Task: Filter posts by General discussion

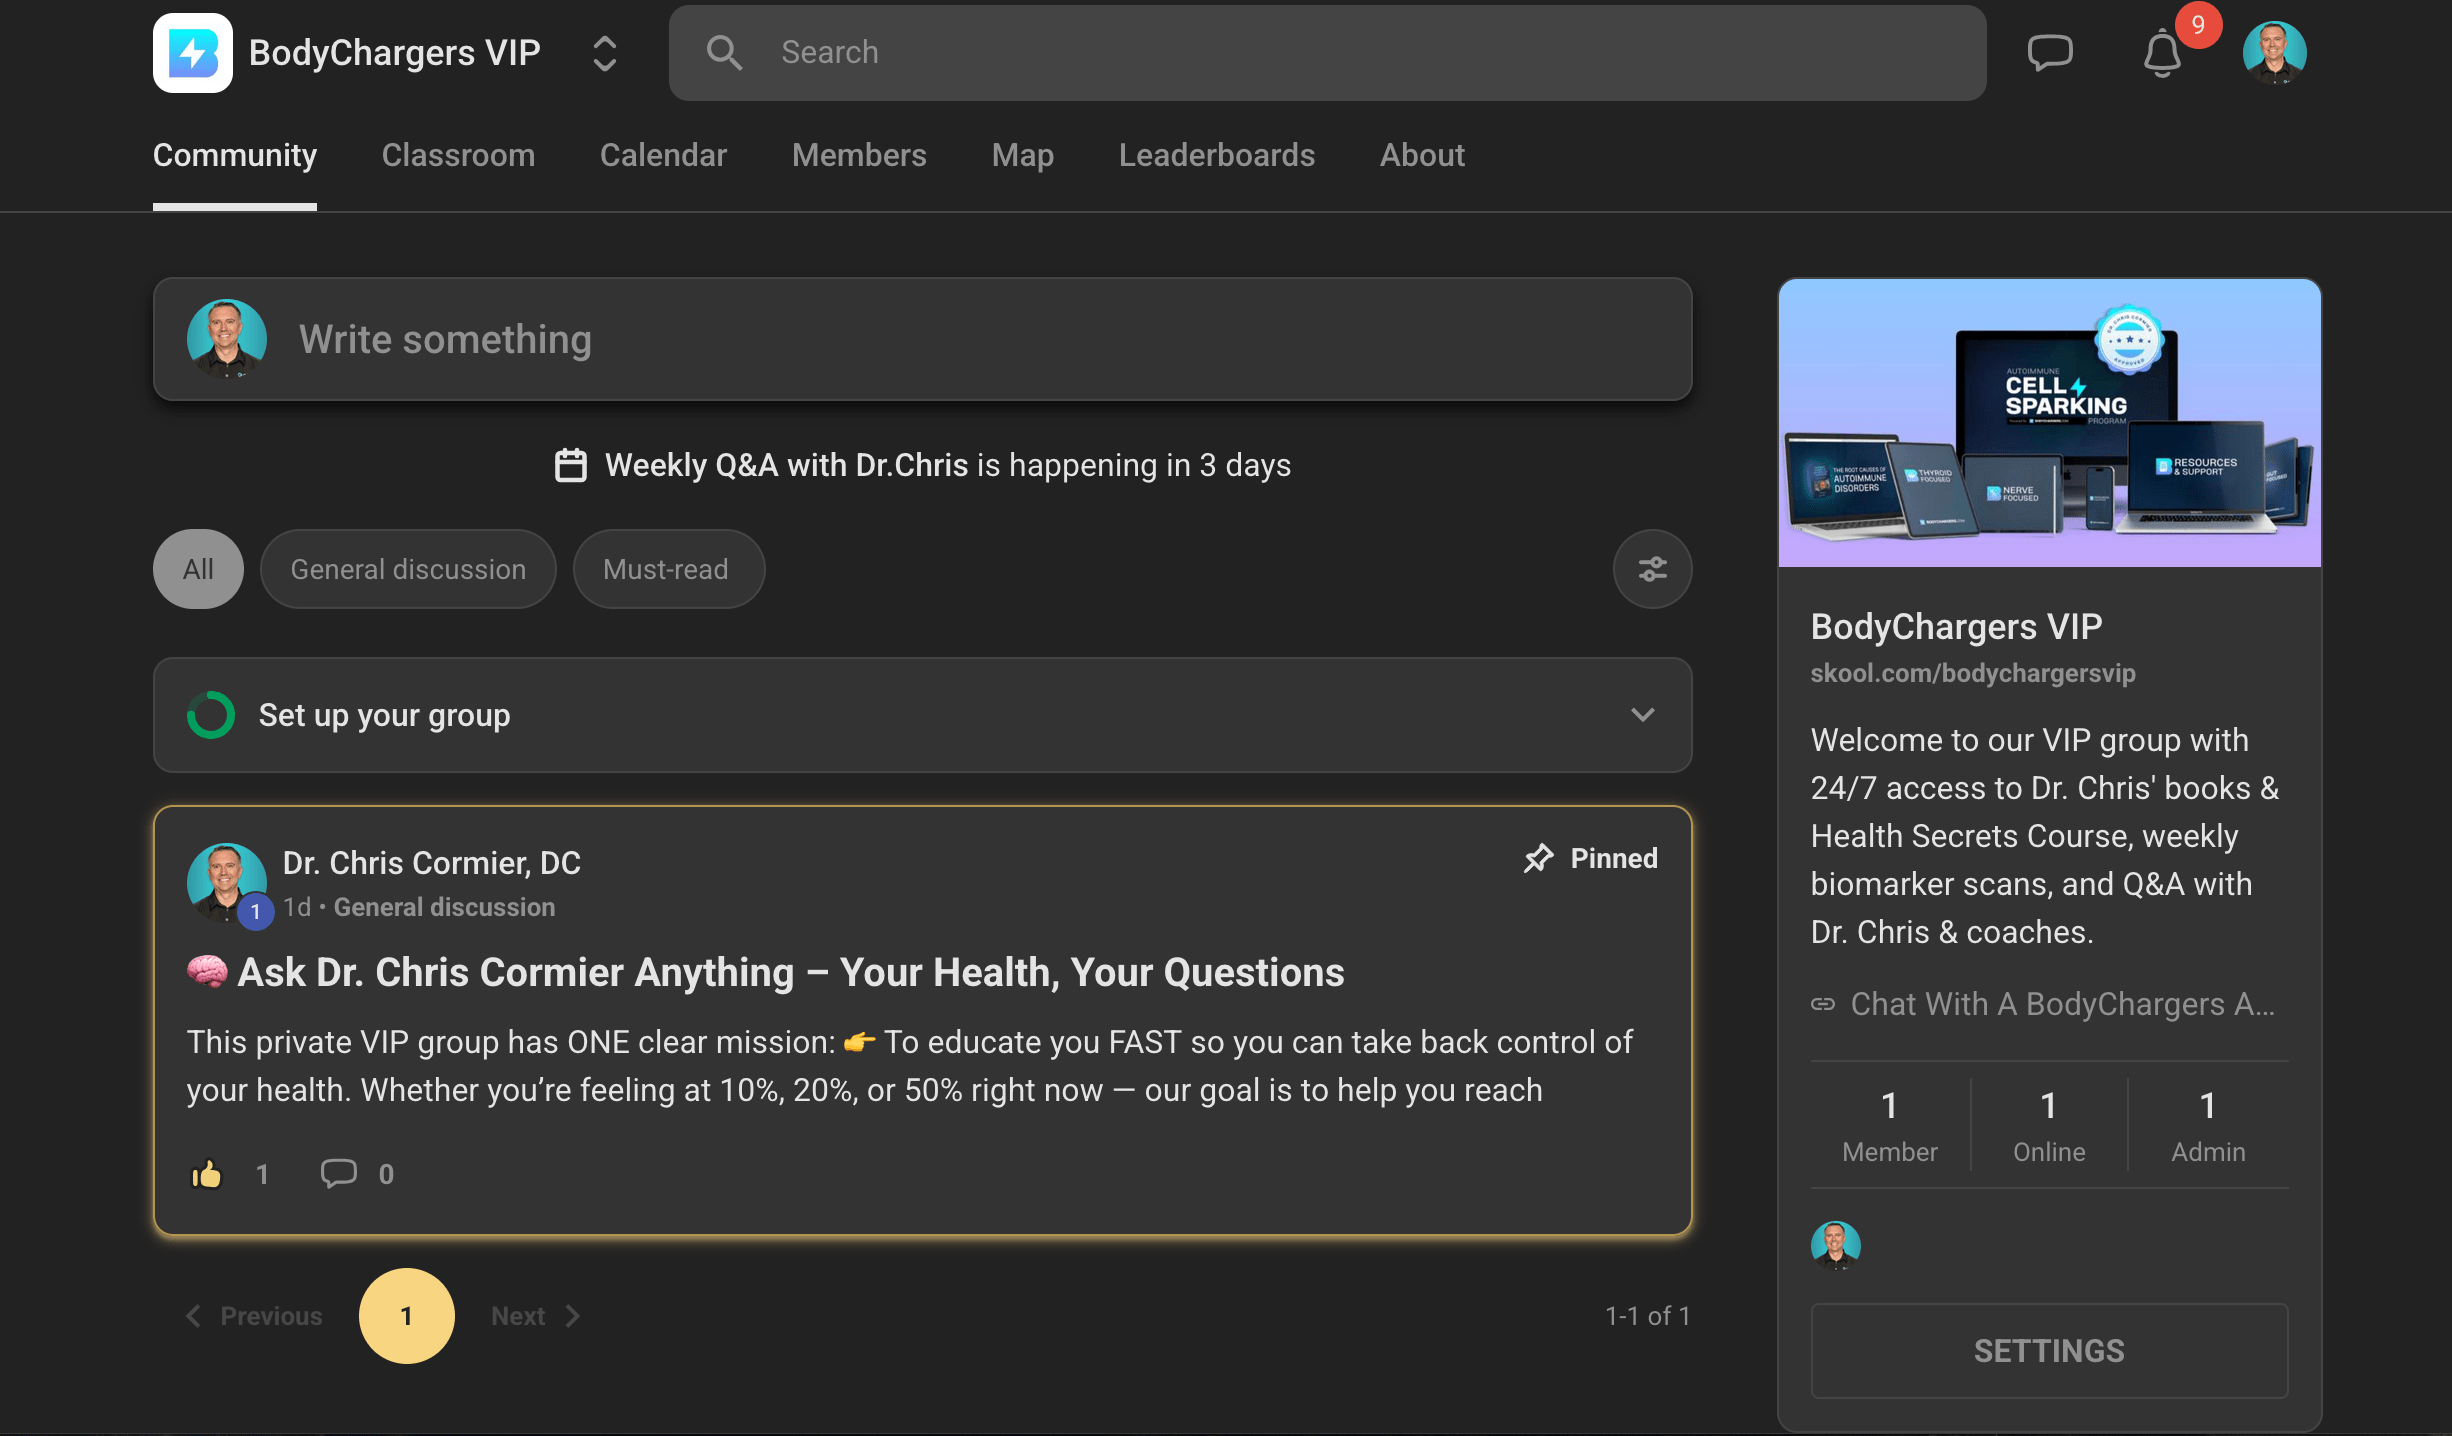Action: point(408,569)
